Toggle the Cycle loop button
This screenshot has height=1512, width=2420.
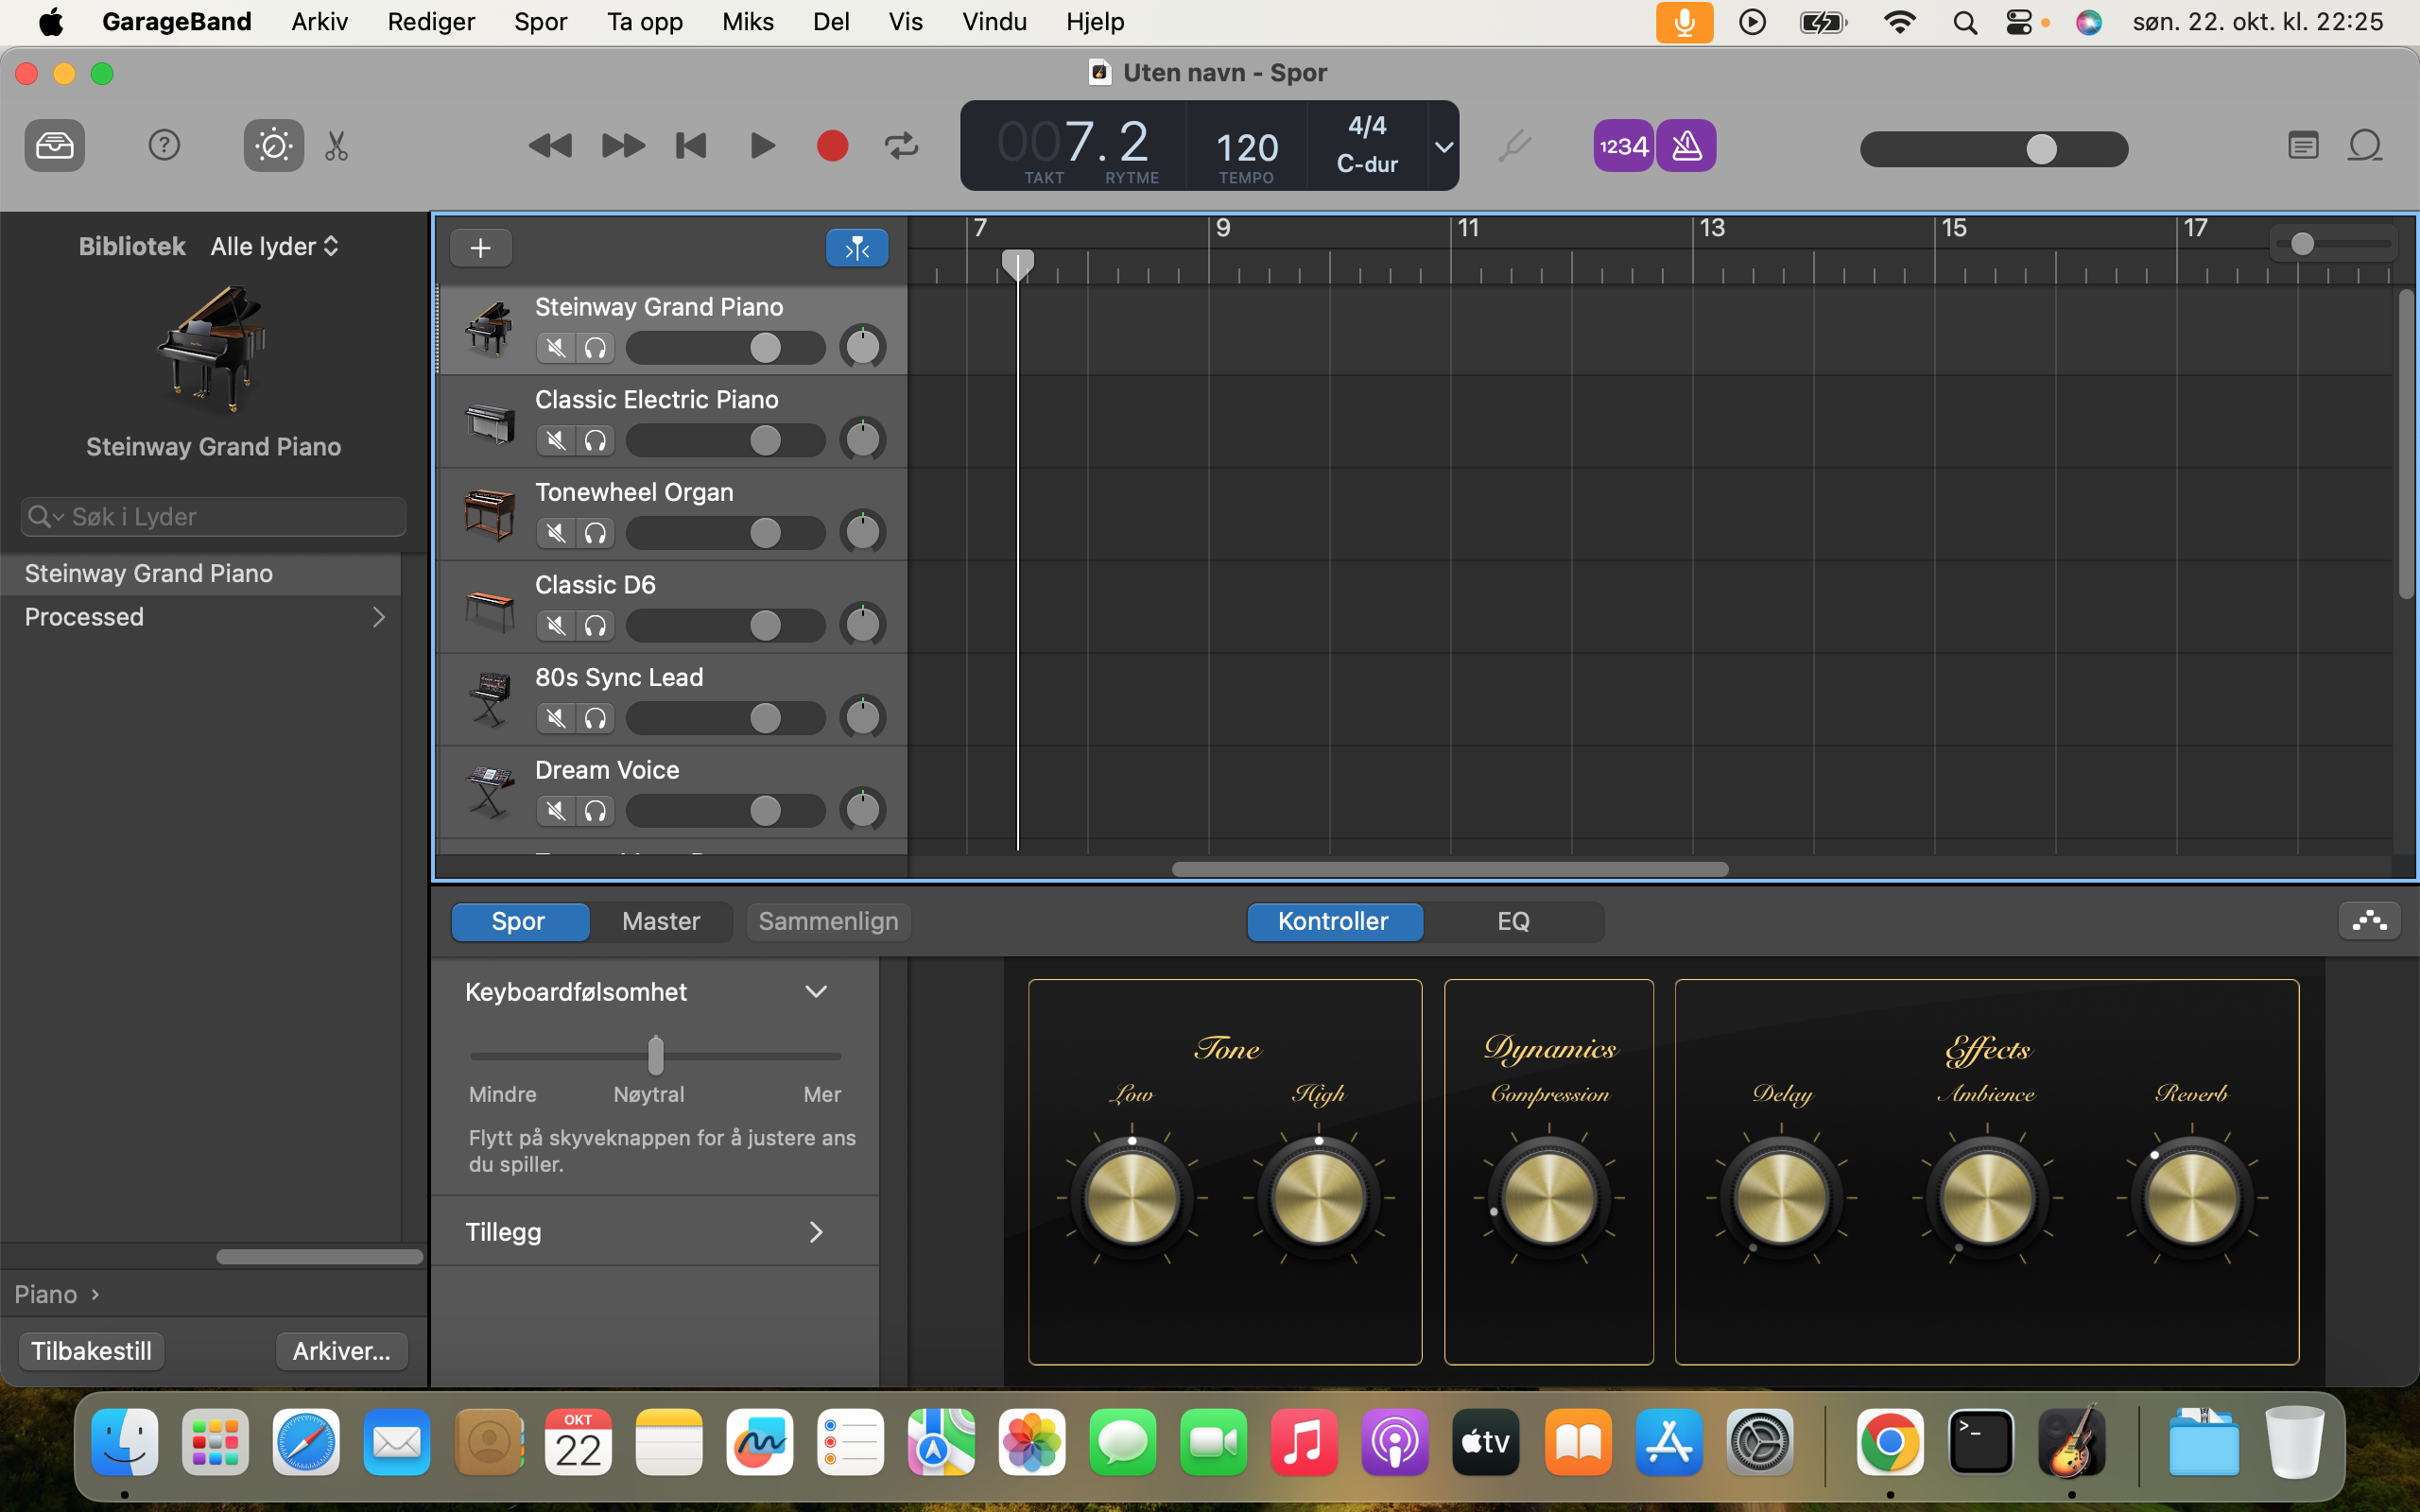tap(901, 146)
